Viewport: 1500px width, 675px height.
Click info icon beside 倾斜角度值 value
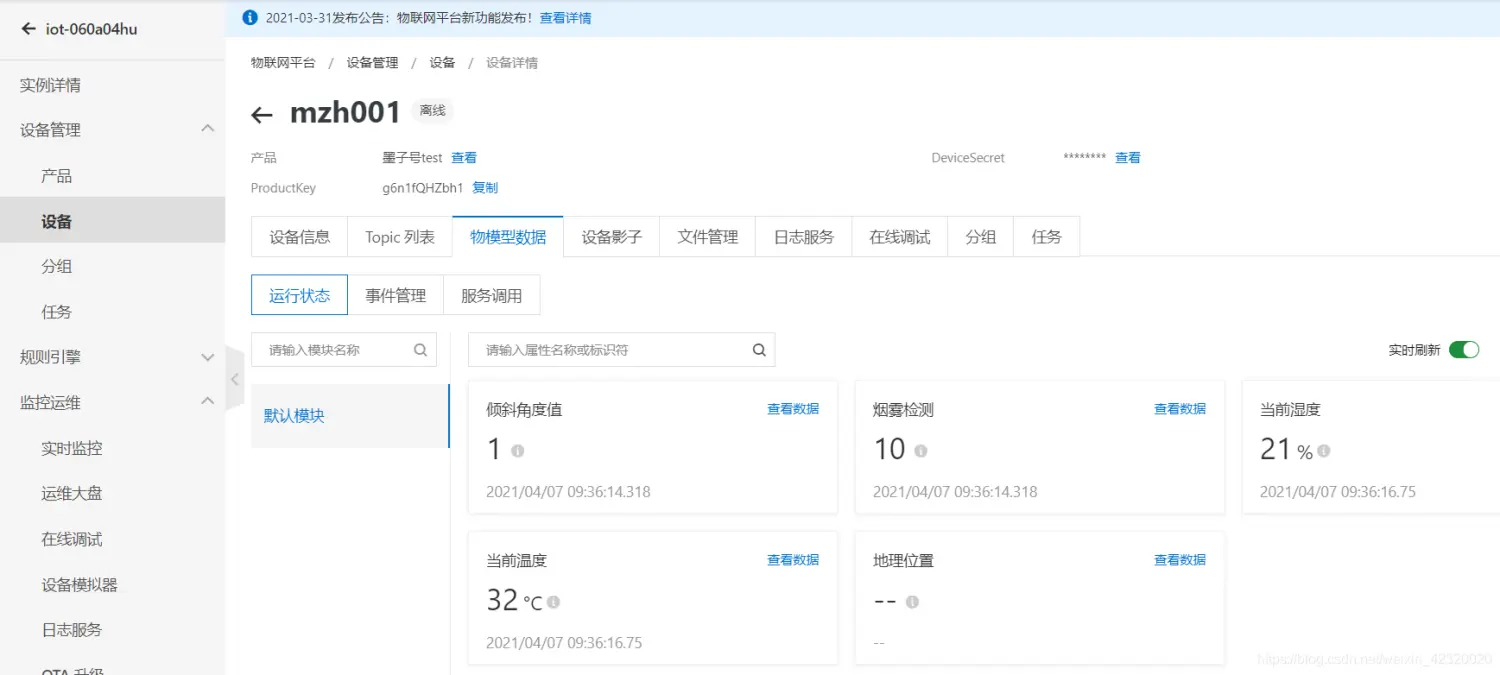[518, 451]
